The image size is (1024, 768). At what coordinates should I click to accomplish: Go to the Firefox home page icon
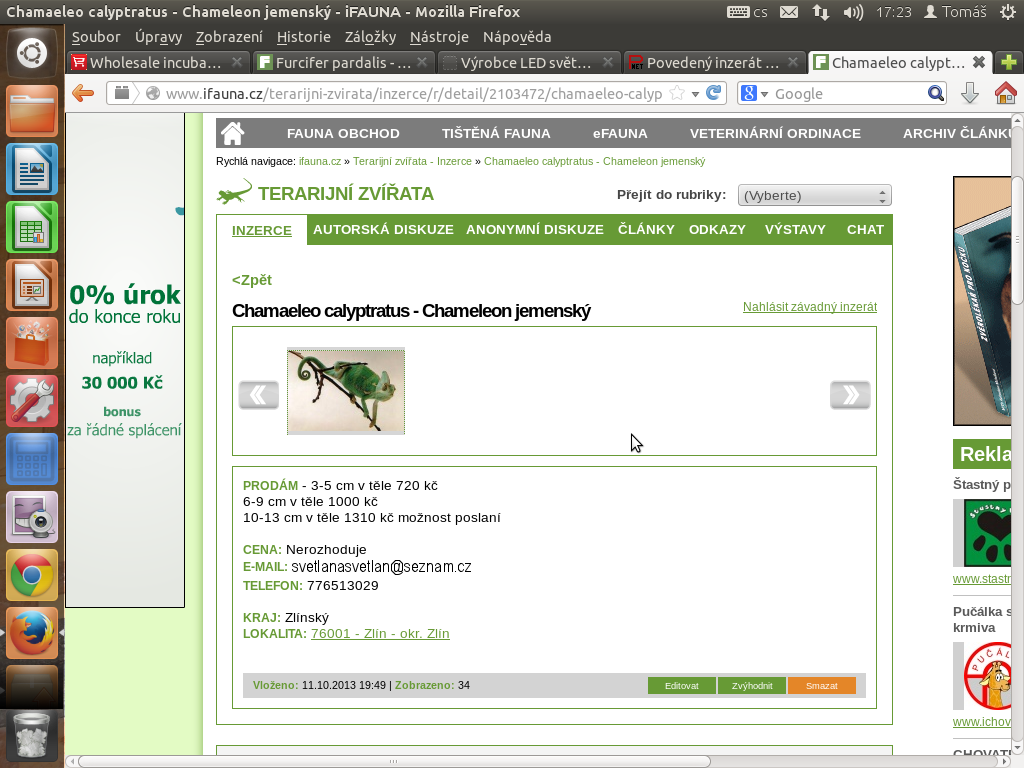pos(1005,93)
